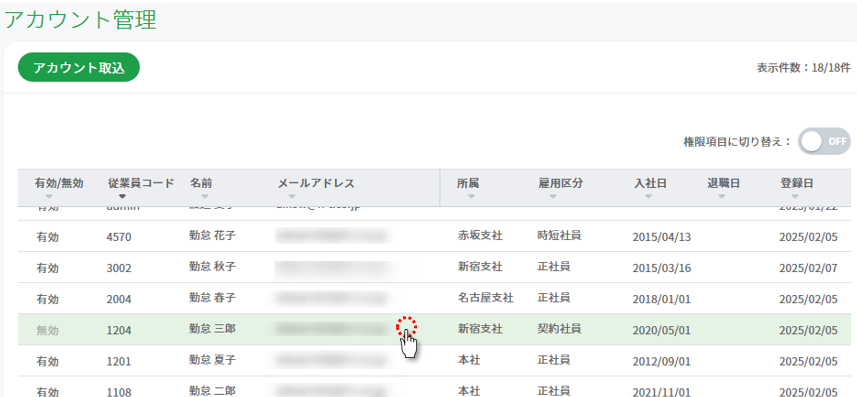Click hire date 2018/01/01
Screen dimensions: 857x397
coord(662,300)
